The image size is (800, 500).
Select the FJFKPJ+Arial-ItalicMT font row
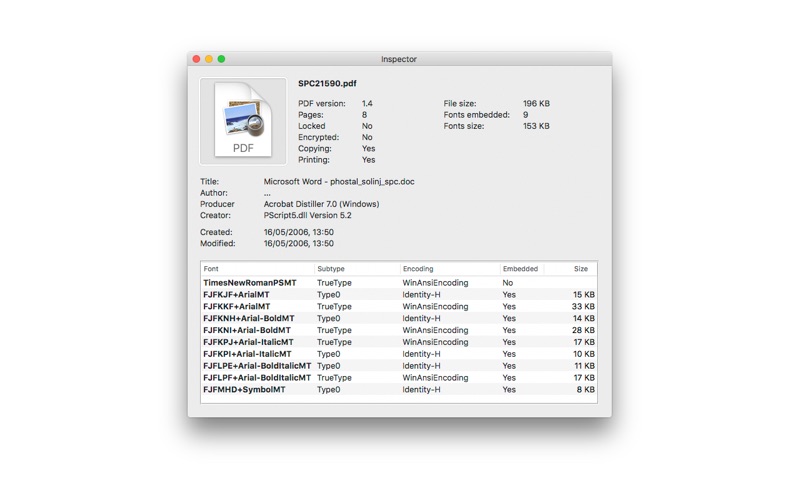click(x=399, y=342)
